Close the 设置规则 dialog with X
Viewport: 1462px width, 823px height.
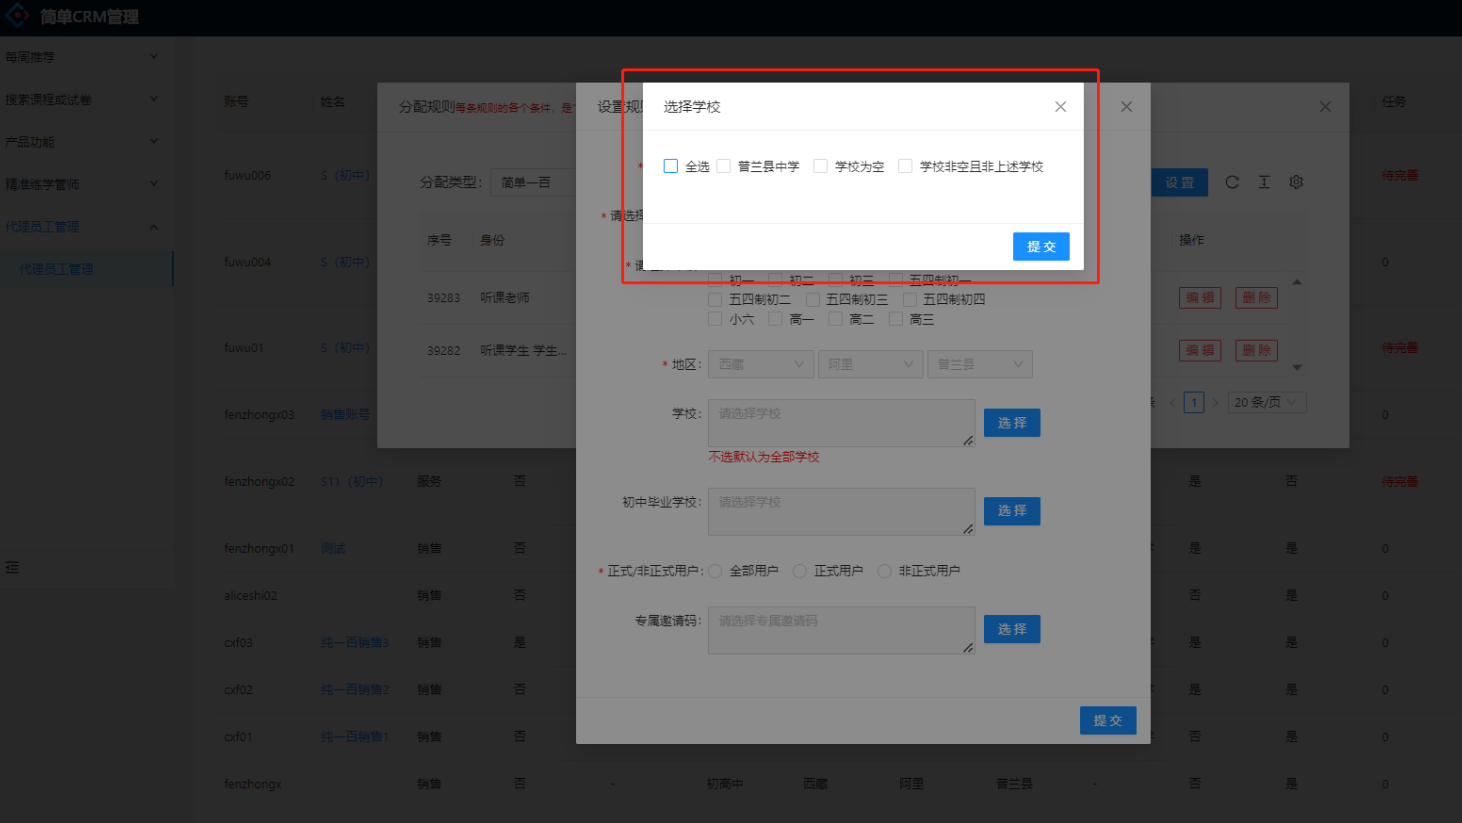point(1126,107)
